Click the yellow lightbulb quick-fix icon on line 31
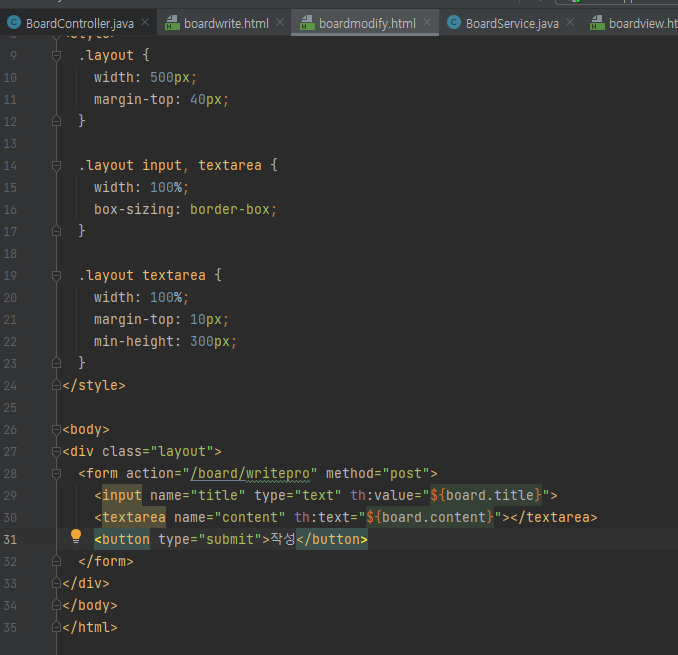Viewport: 678px width, 655px height. click(76, 536)
